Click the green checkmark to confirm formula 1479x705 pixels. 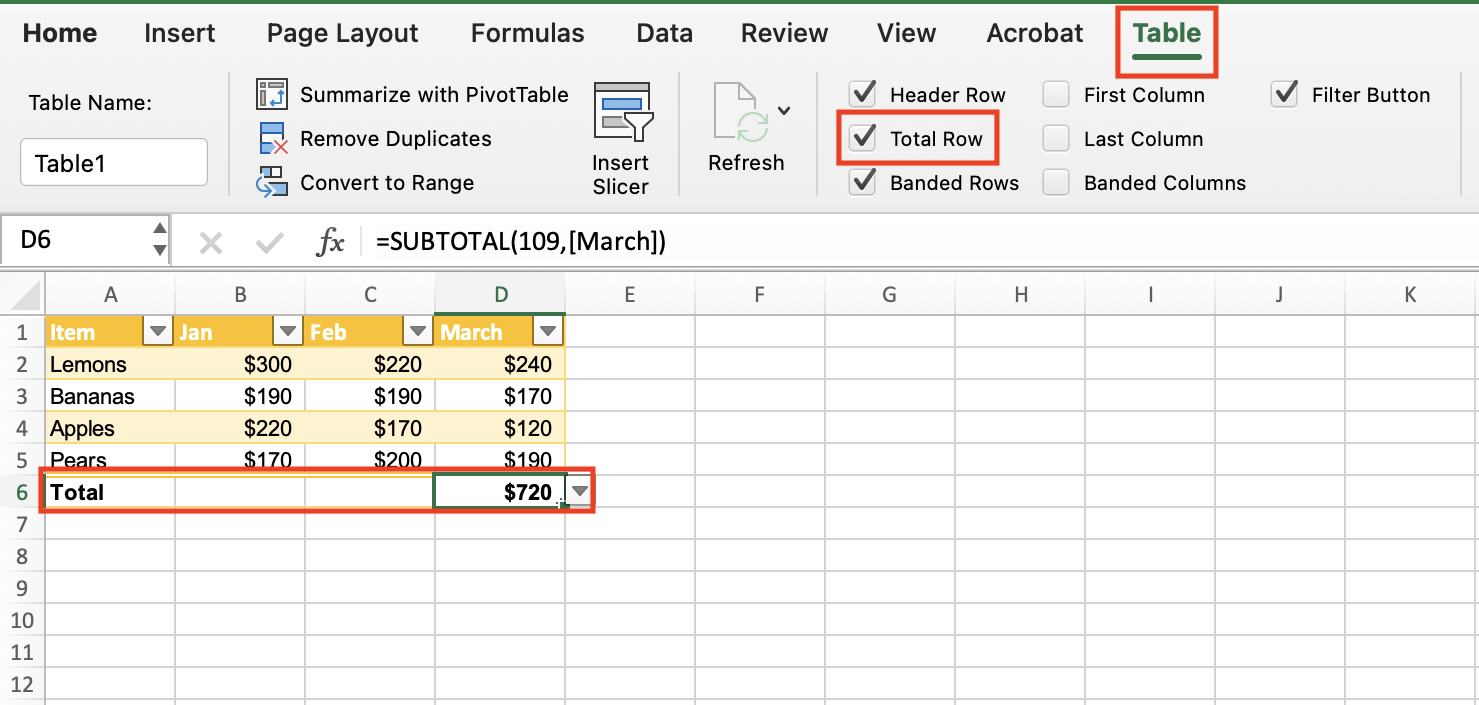point(268,240)
